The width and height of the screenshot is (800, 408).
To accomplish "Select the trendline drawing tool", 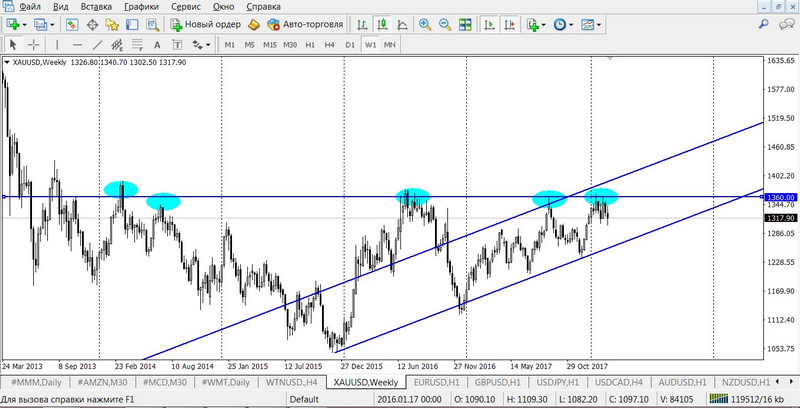I will [97, 45].
